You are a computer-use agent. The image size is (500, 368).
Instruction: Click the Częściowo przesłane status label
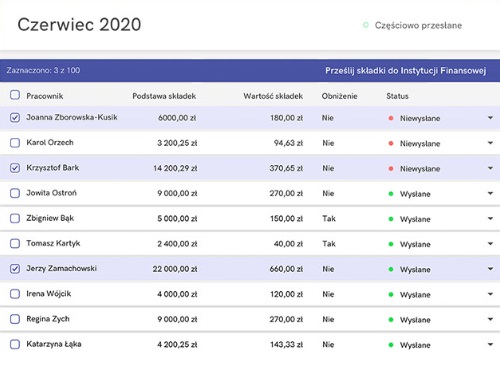pos(418,25)
